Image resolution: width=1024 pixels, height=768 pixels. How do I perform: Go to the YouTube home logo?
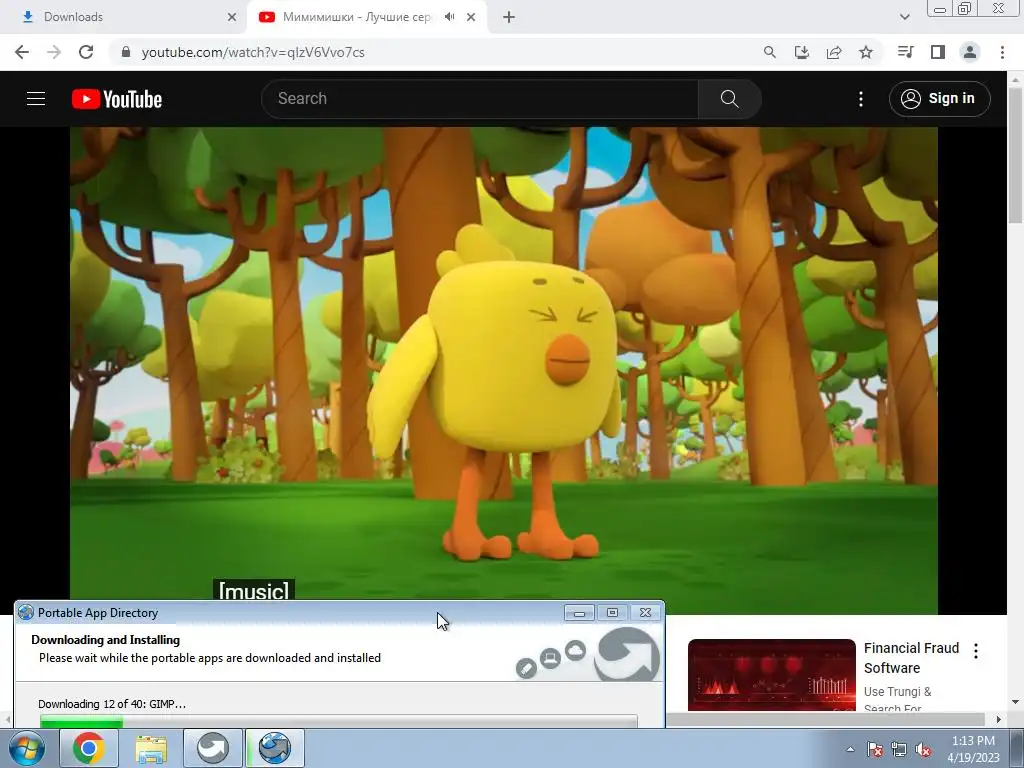117,99
